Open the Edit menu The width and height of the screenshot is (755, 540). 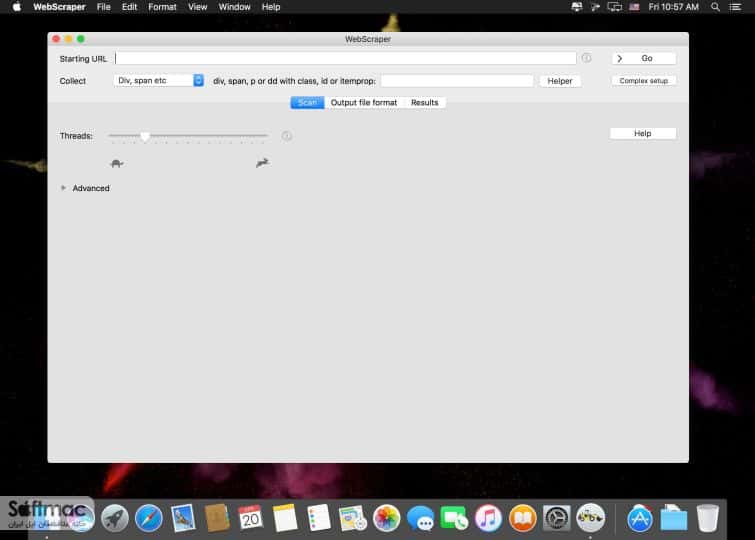point(130,7)
